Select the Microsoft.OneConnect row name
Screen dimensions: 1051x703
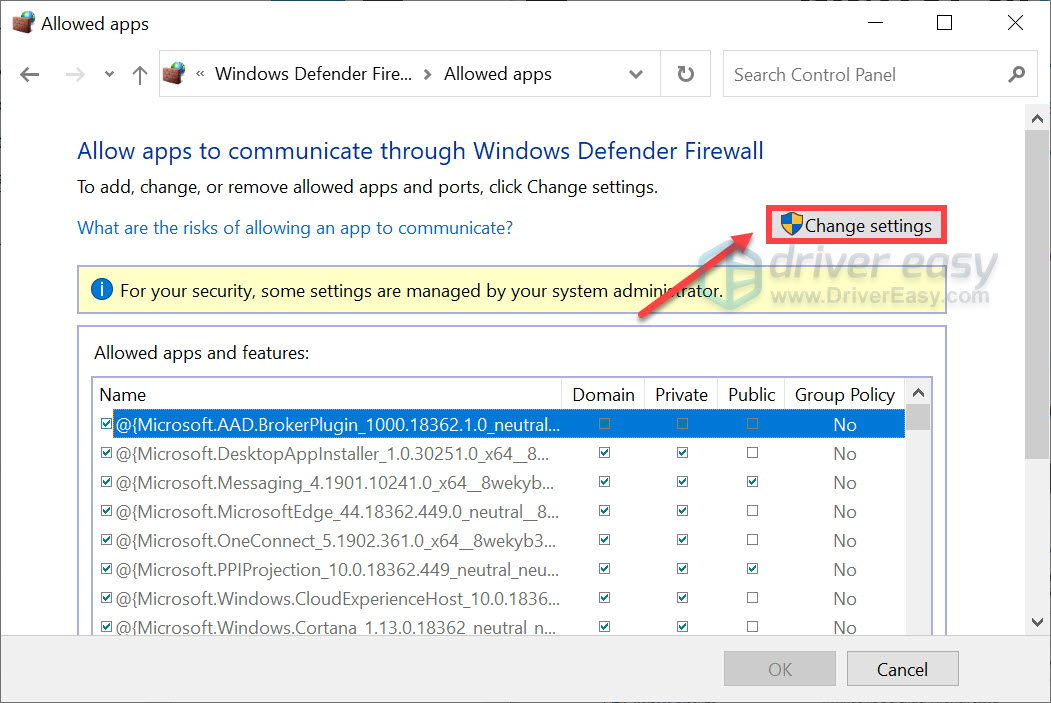[x=336, y=541]
